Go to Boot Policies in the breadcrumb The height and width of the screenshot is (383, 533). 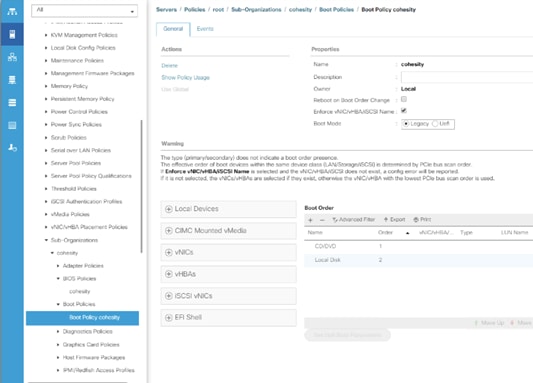[x=337, y=10]
